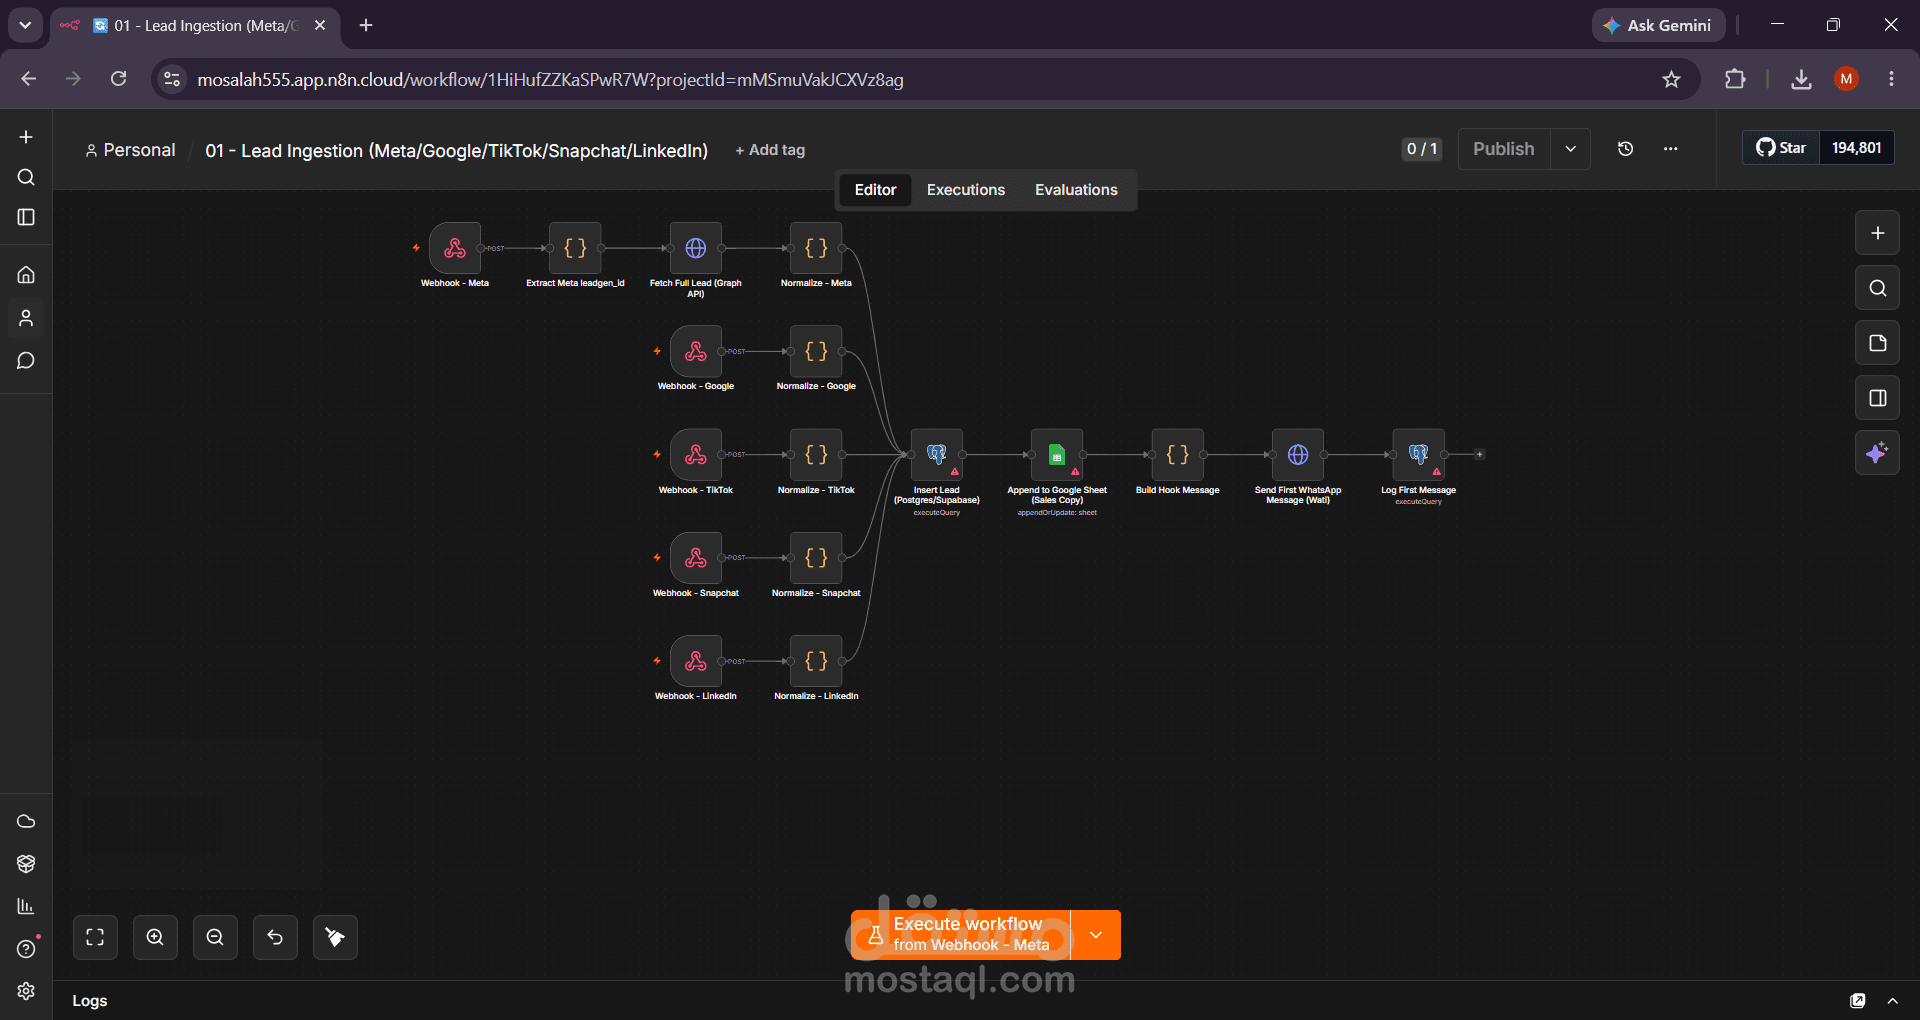Open workflow version history
The image size is (1920, 1020).
[x=1626, y=149]
